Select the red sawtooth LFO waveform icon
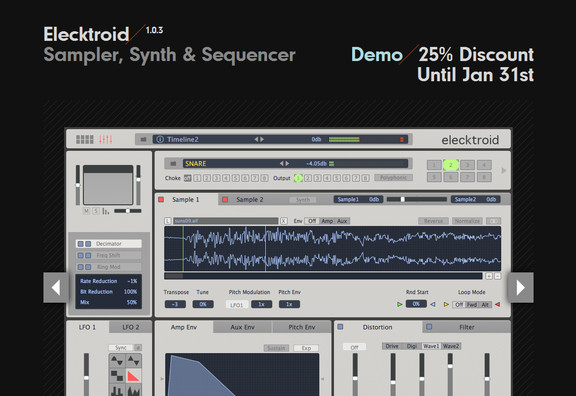The image size is (576, 396). 133,376
